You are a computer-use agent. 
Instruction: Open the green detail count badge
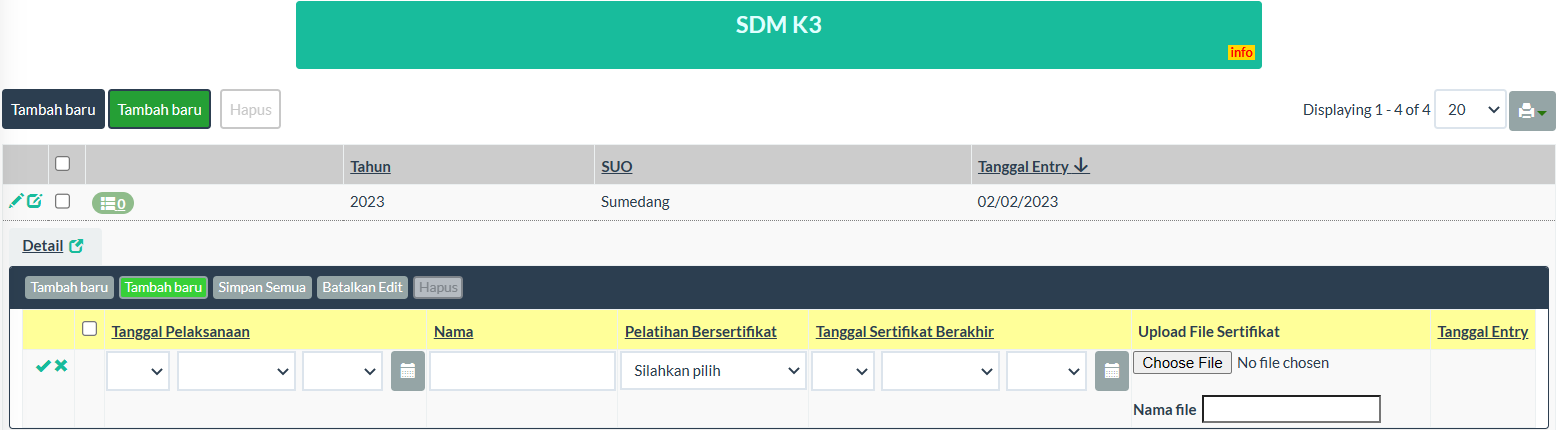112,203
